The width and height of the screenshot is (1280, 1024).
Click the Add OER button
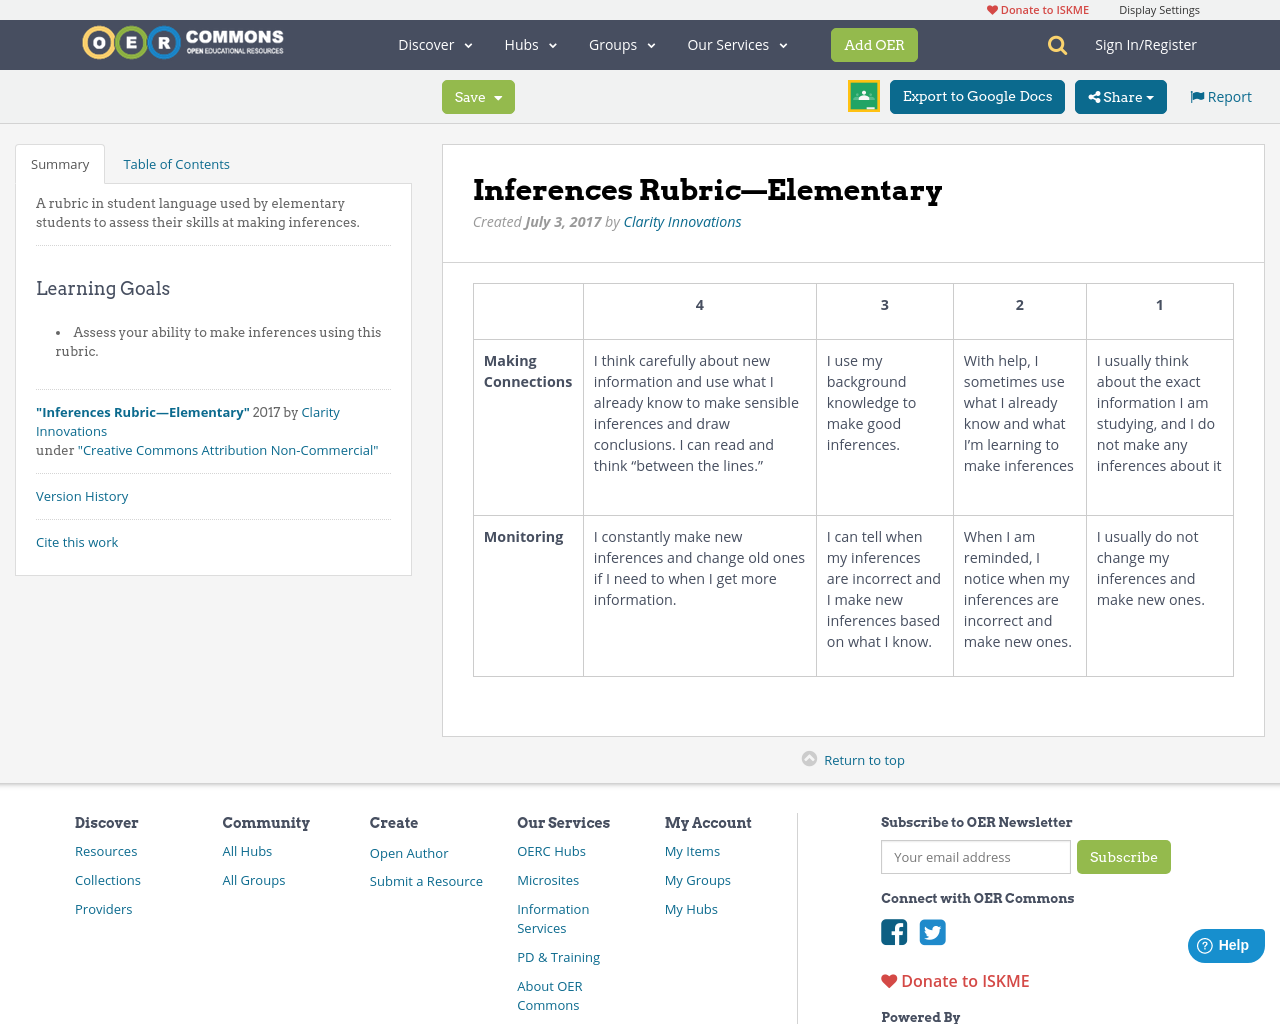click(x=874, y=44)
